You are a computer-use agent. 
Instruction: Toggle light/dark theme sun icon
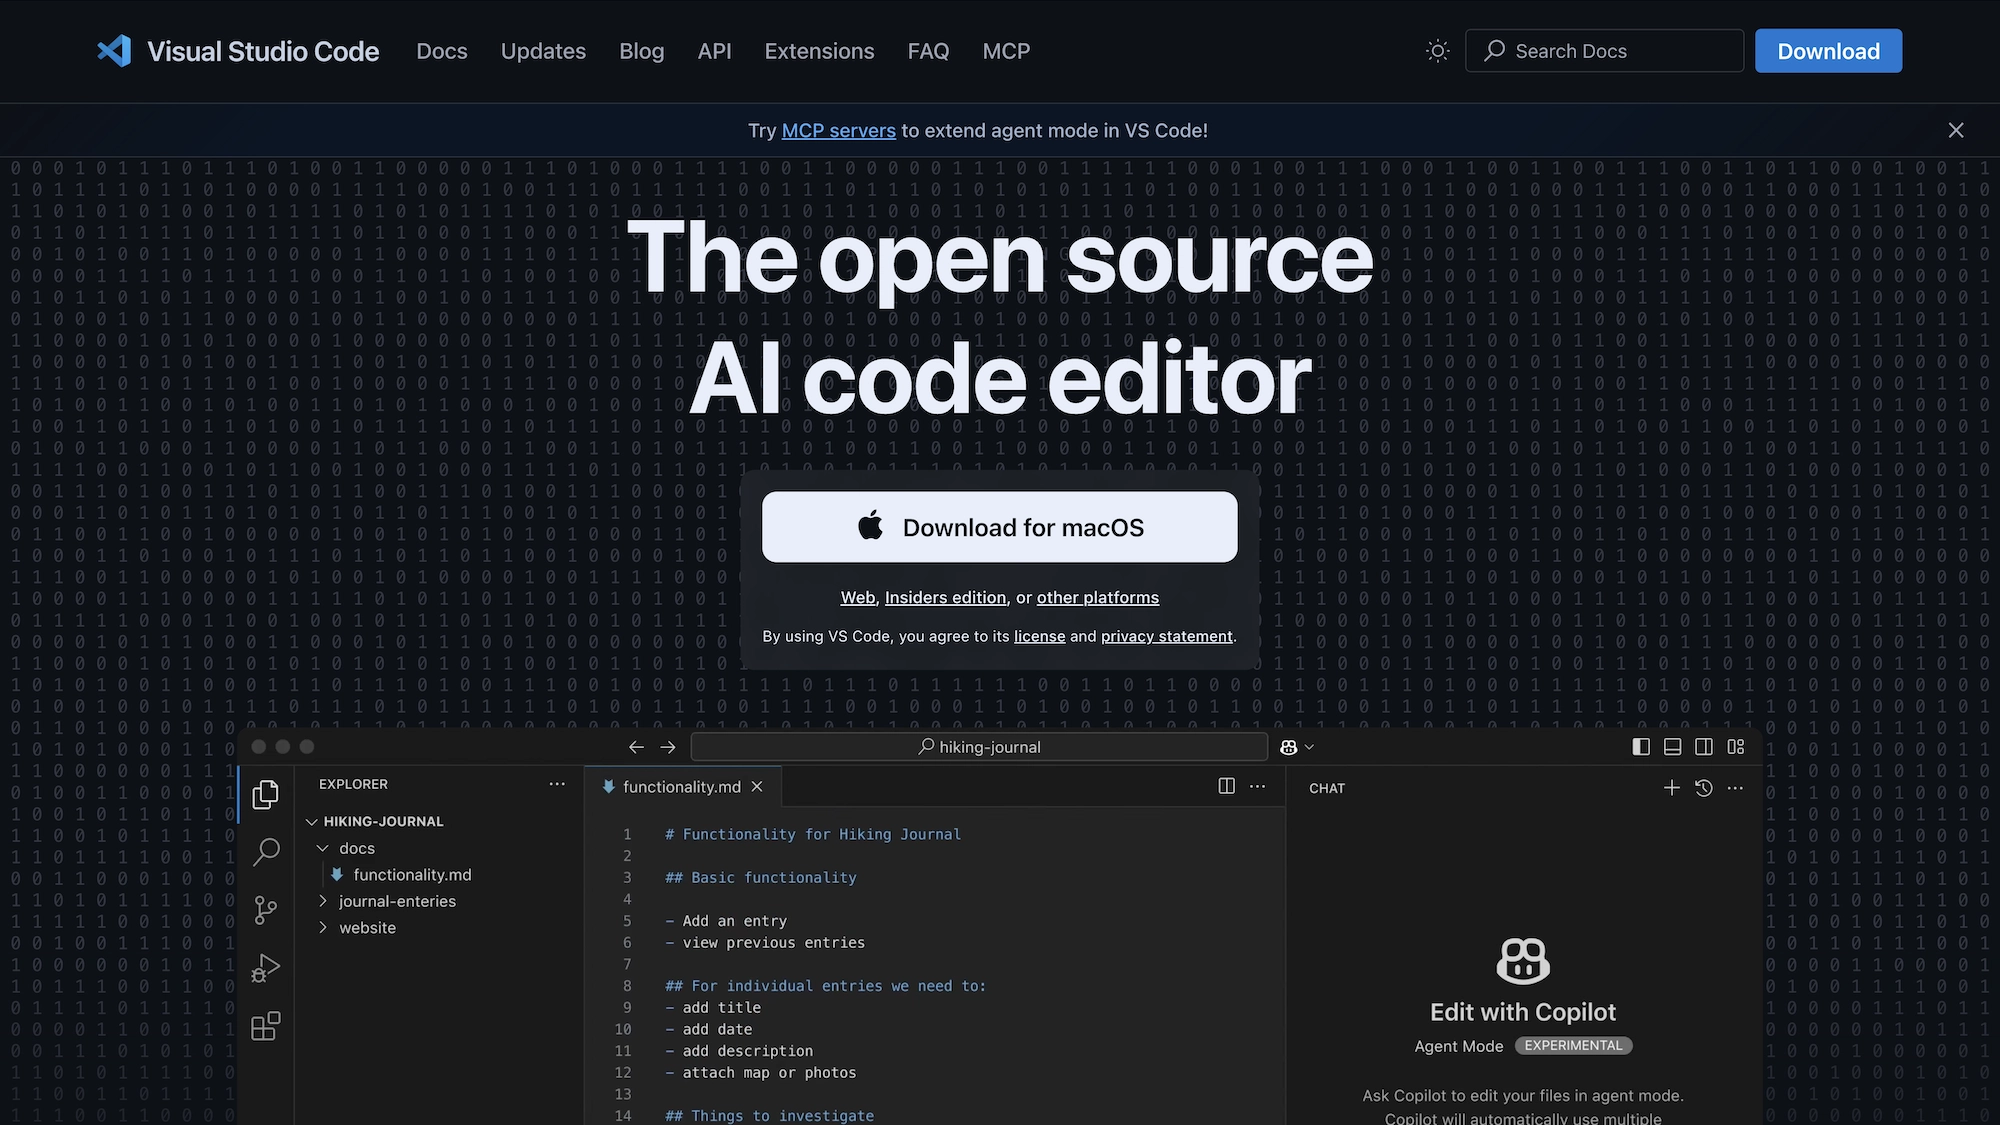coord(1437,51)
